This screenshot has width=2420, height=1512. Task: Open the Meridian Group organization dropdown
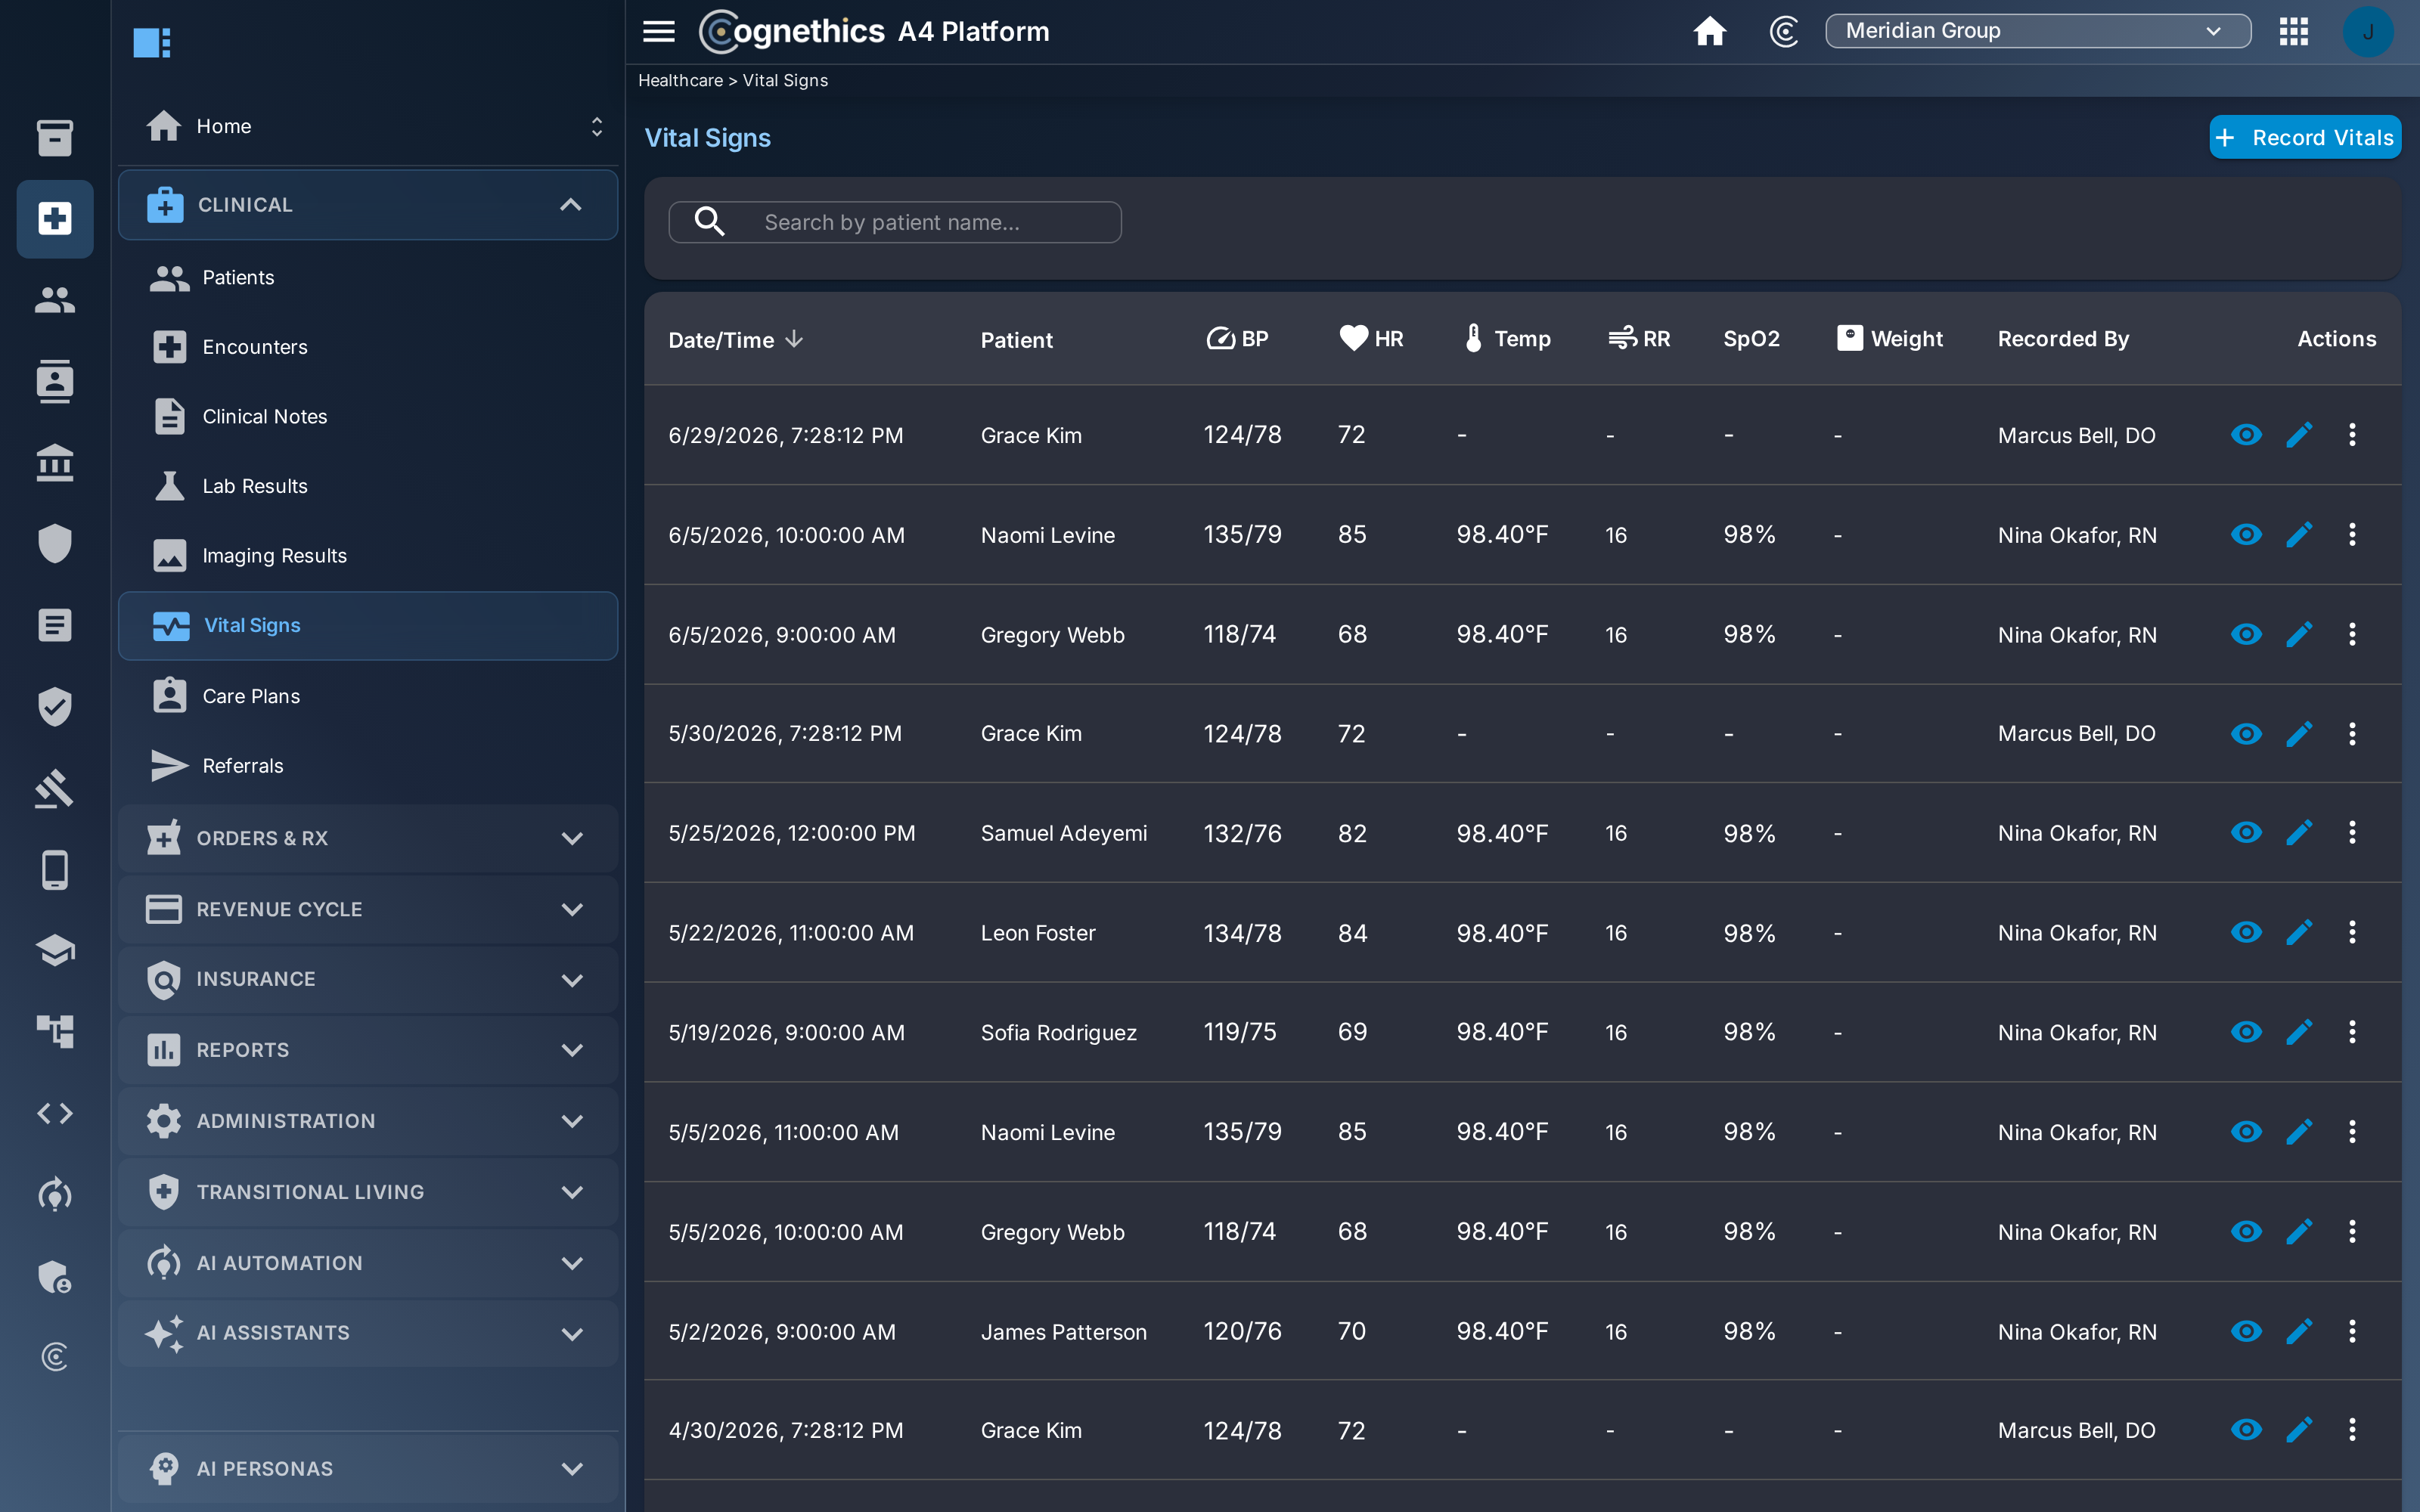click(x=2037, y=31)
